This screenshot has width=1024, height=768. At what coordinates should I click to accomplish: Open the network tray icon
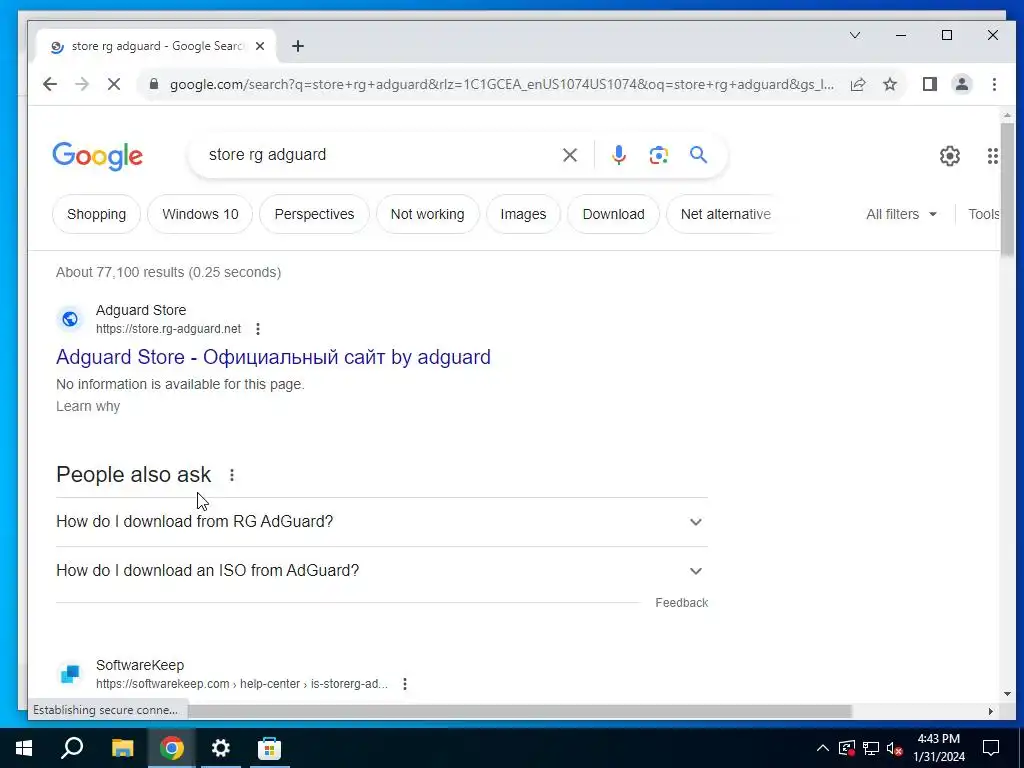871,748
